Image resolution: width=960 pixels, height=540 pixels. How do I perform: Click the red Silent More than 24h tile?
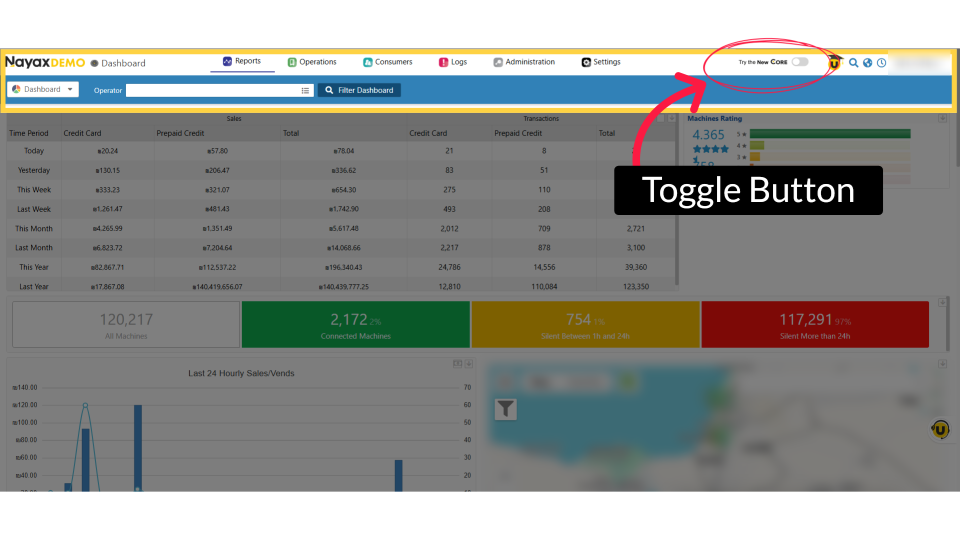coord(814,325)
